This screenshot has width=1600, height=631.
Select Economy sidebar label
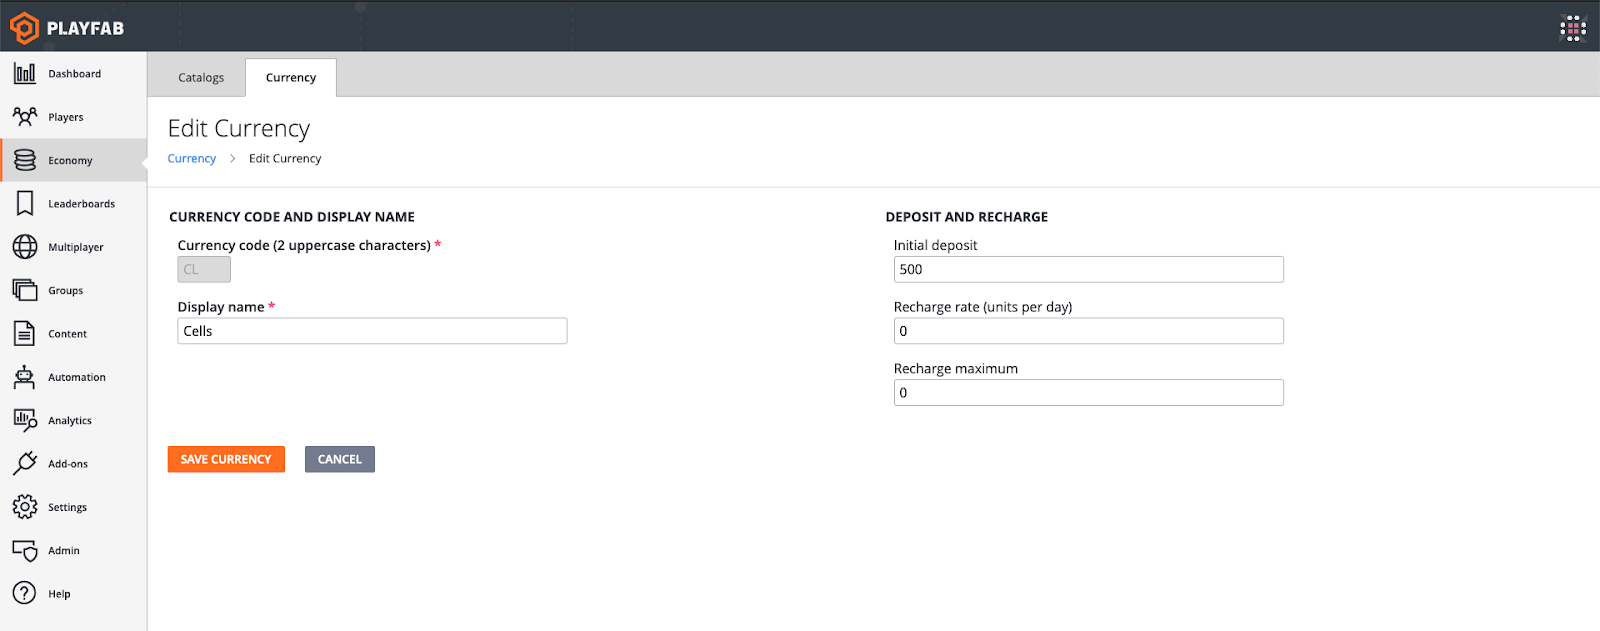(70, 160)
